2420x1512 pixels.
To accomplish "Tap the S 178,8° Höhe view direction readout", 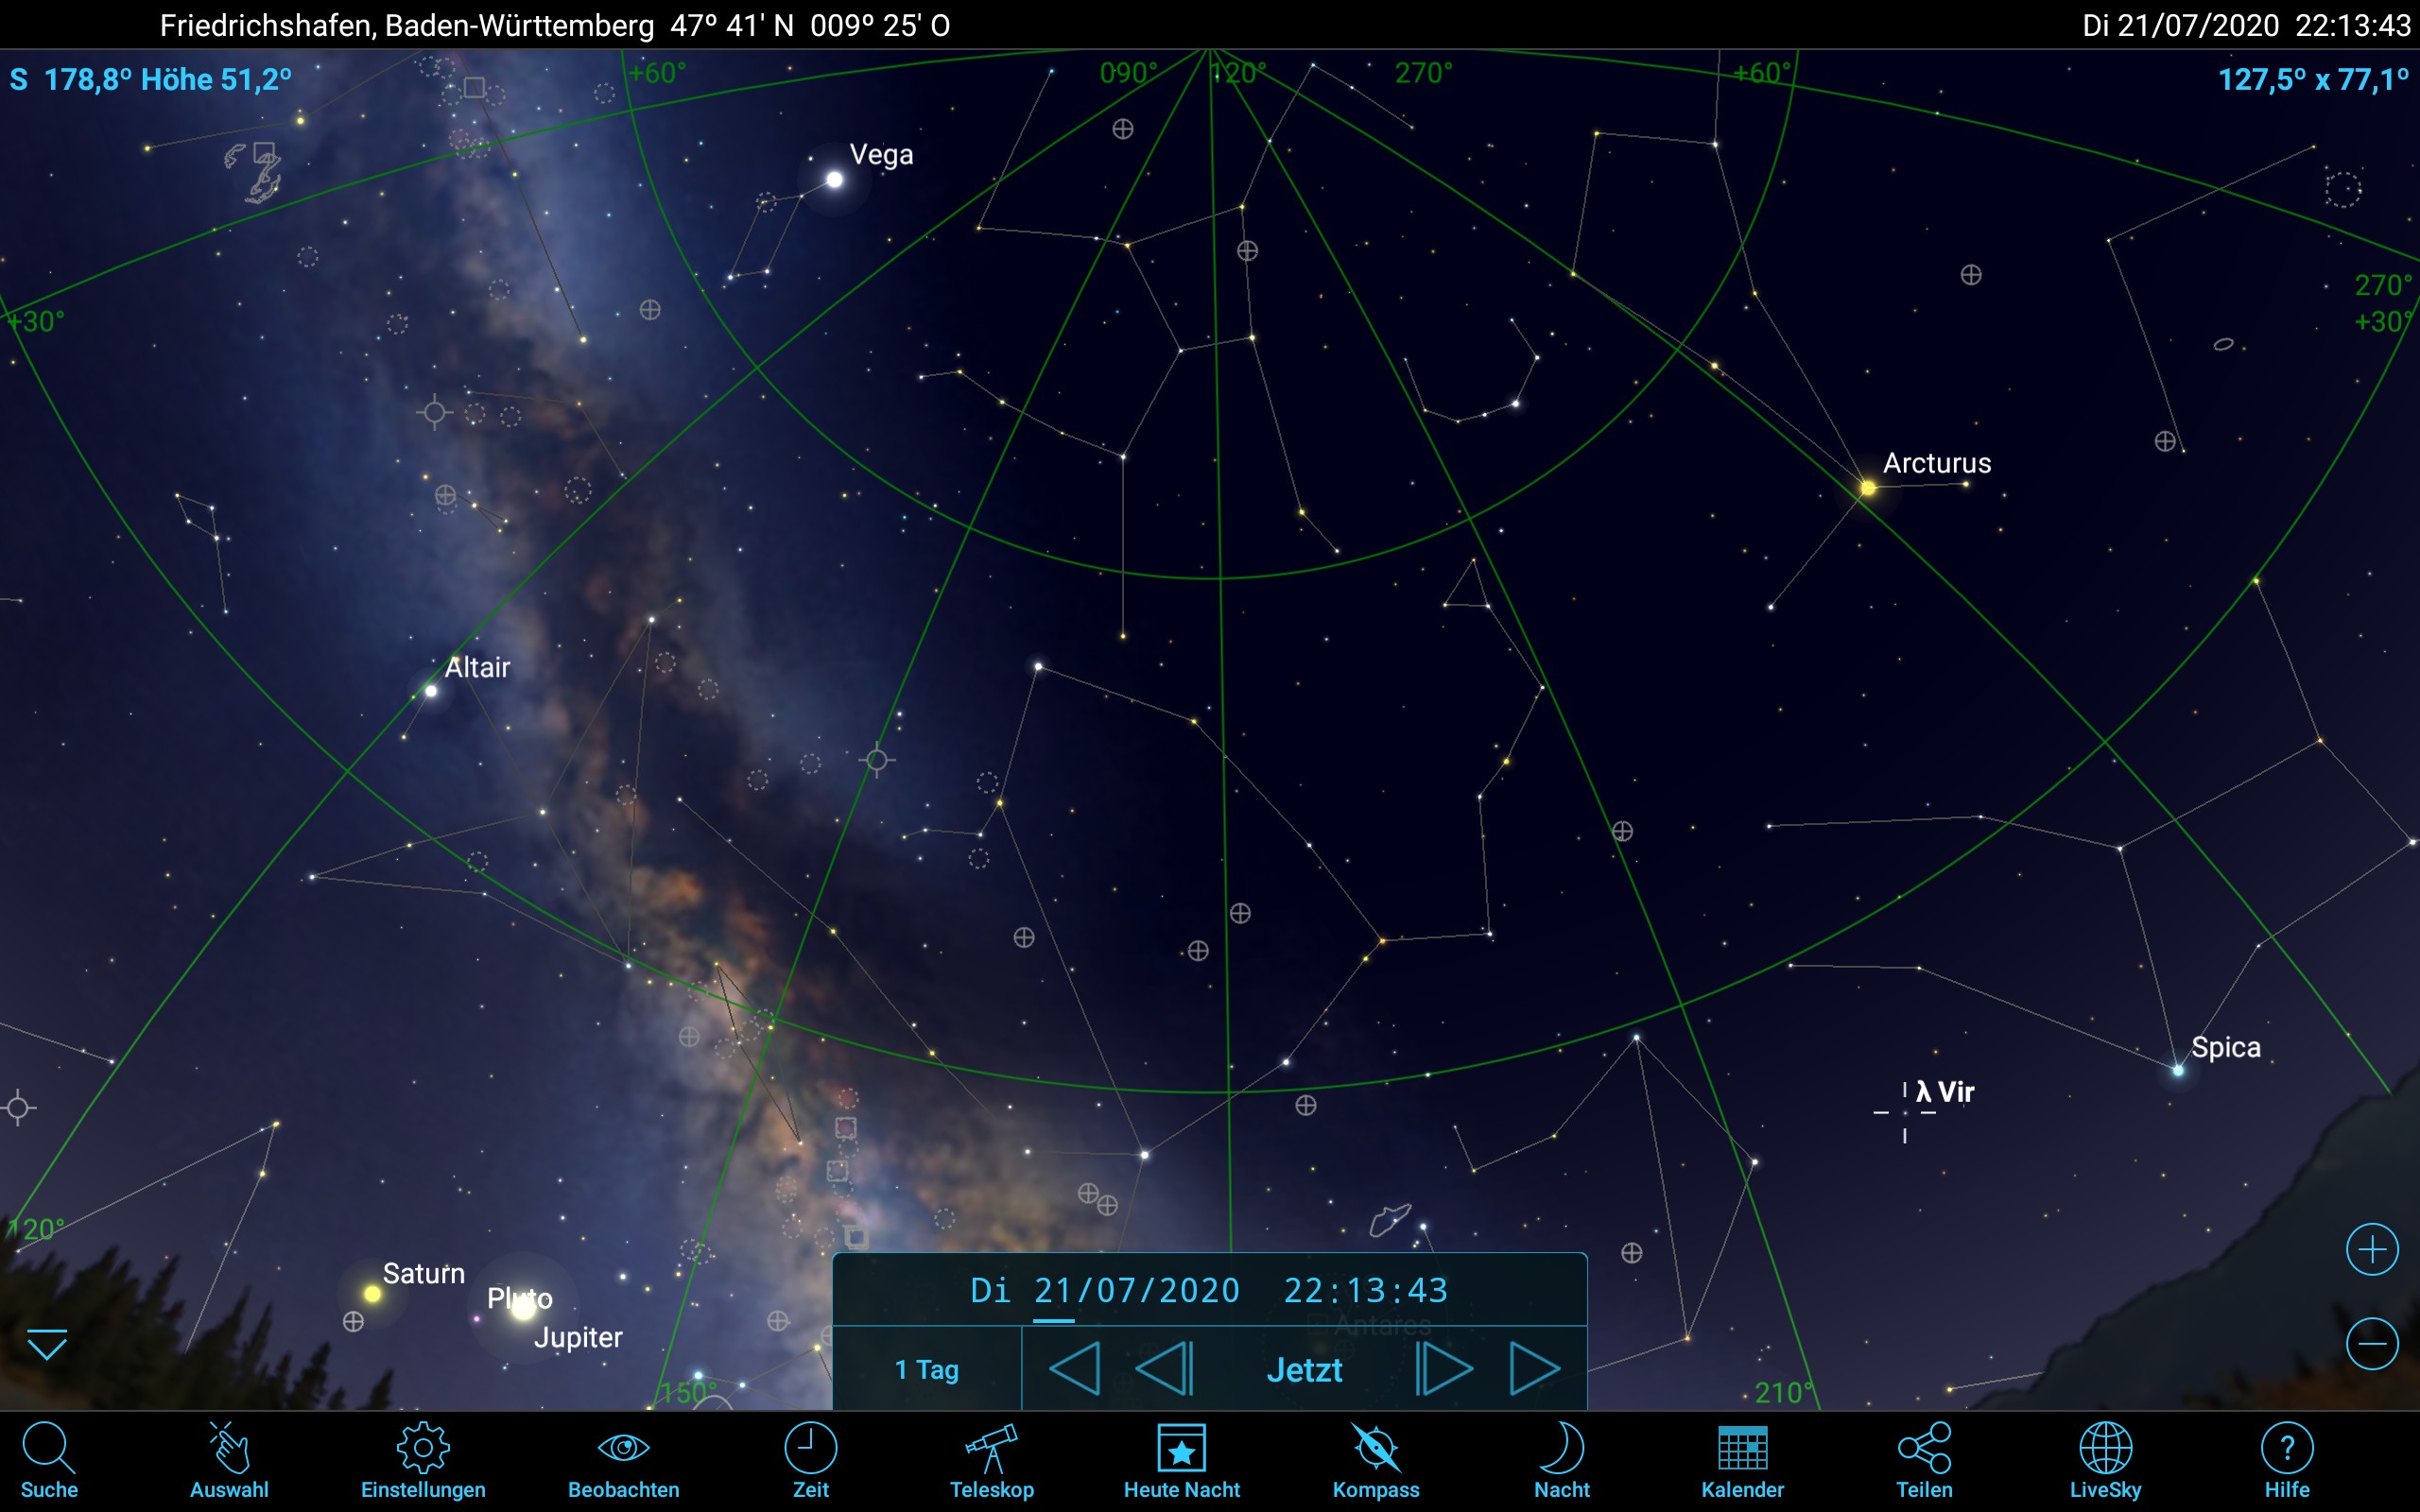I will point(150,79).
